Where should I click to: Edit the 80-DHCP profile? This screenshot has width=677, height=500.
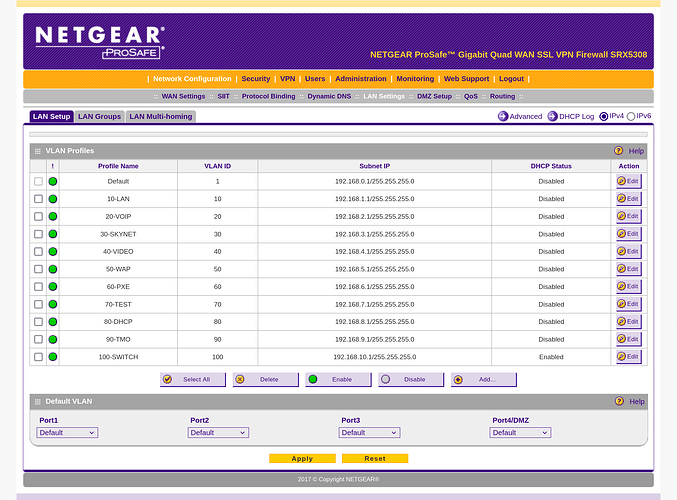pyautogui.click(x=629, y=322)
